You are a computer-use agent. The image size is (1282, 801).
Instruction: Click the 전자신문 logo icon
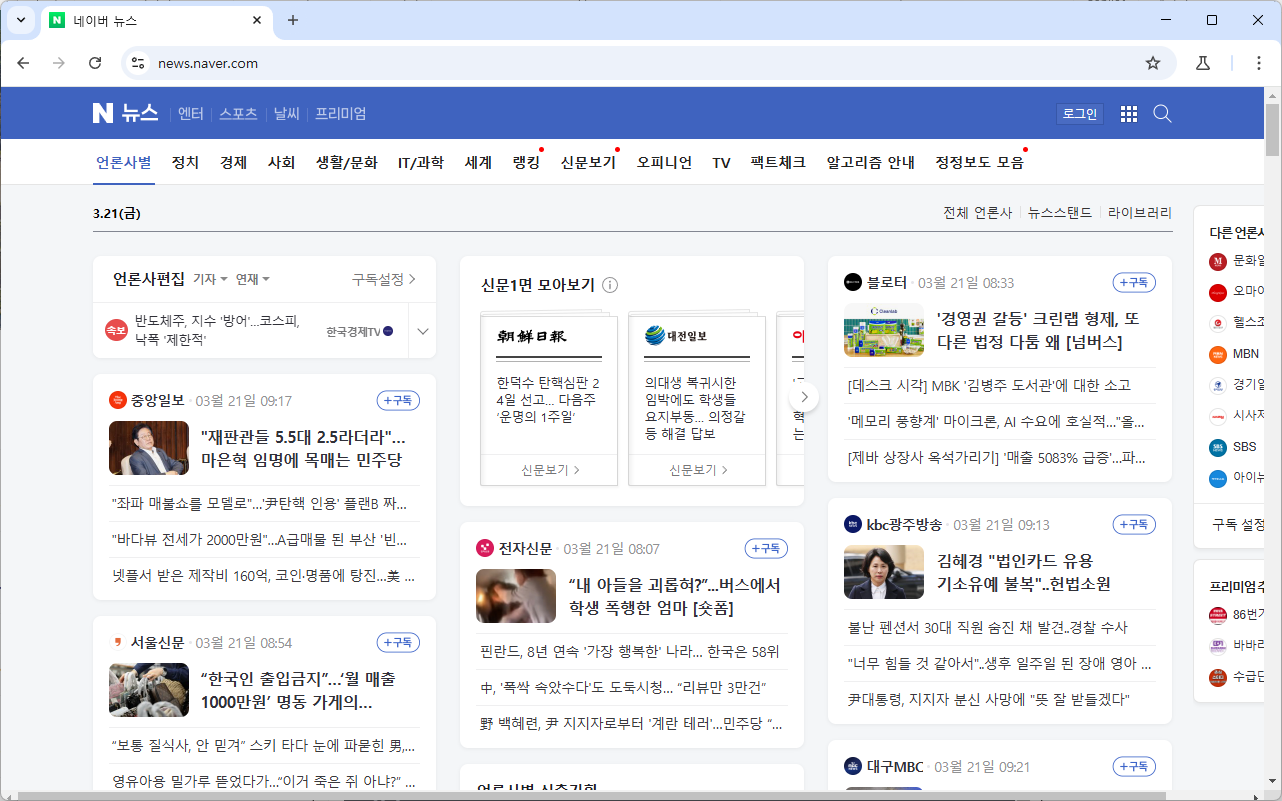click(485, 548)
